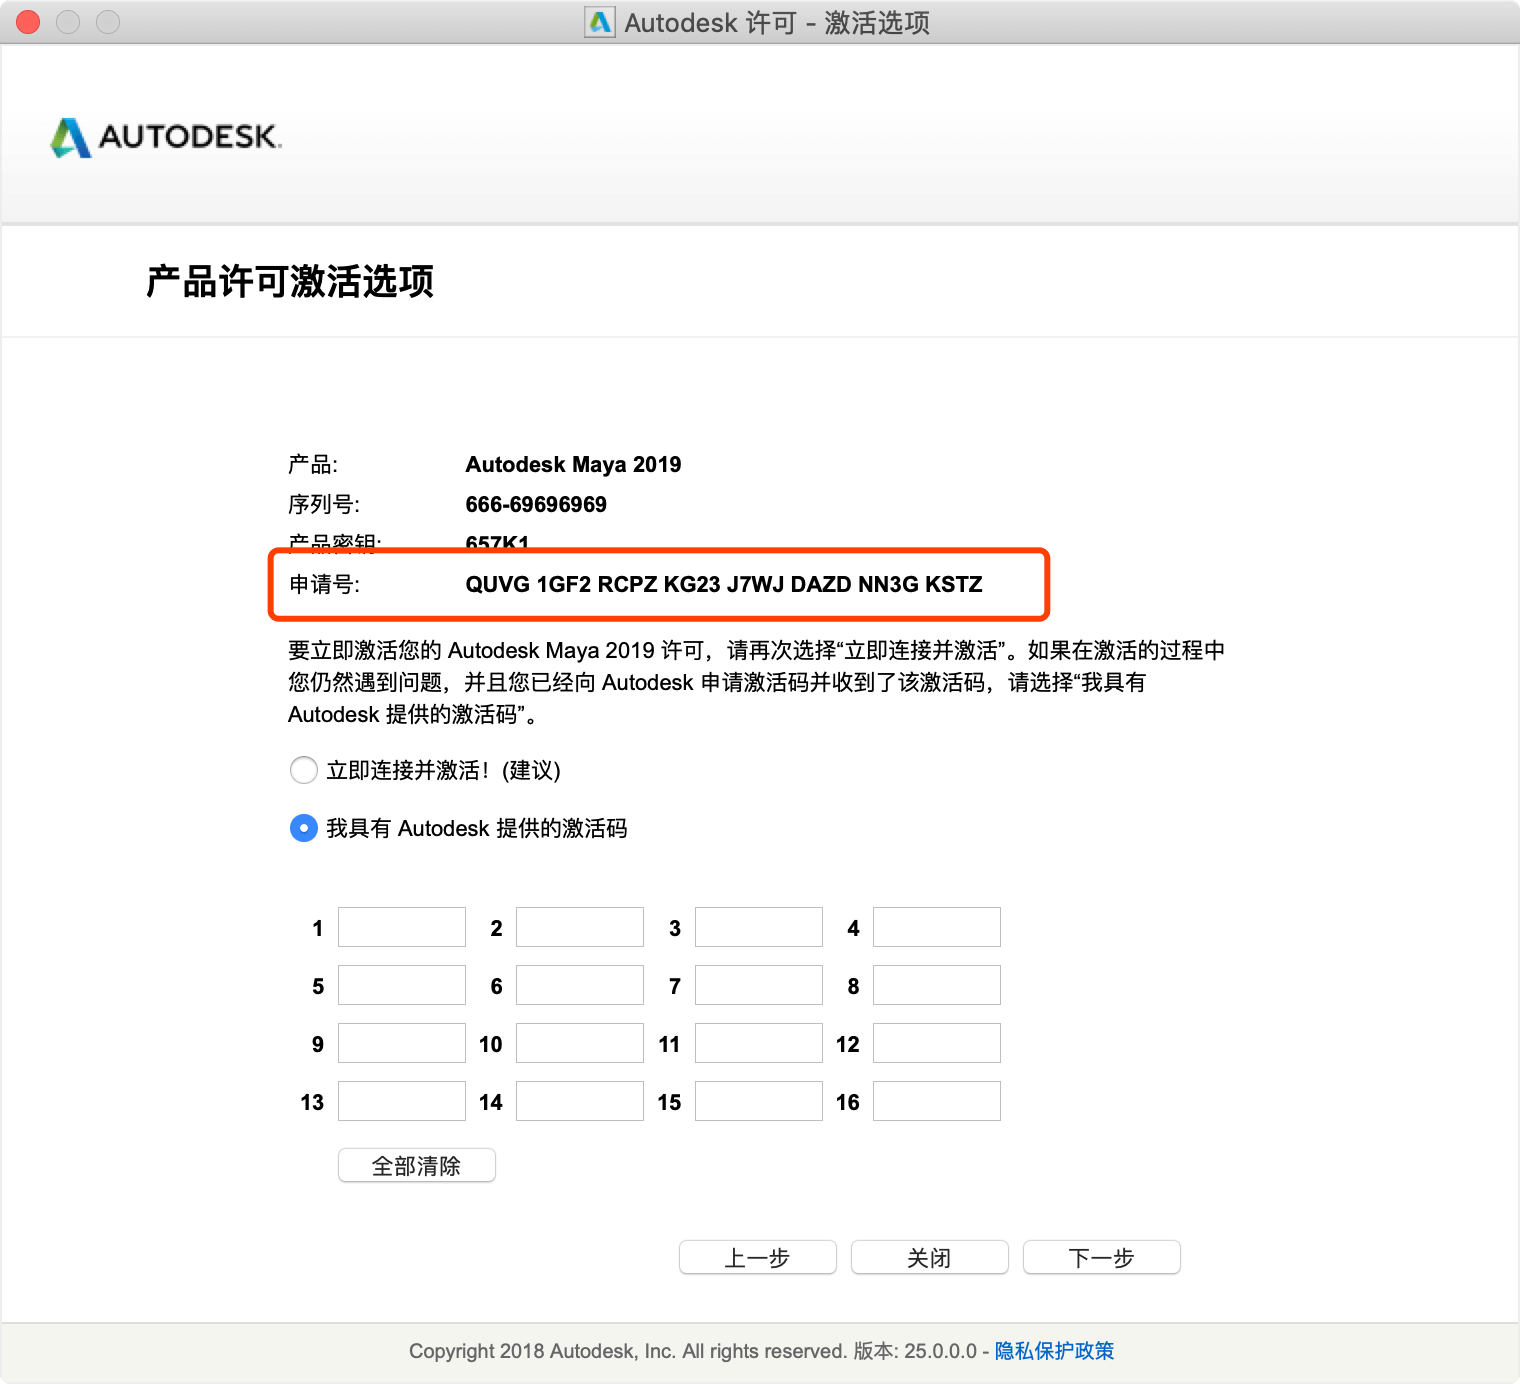
Task: Click activation code field 10
Action: 580,1043
